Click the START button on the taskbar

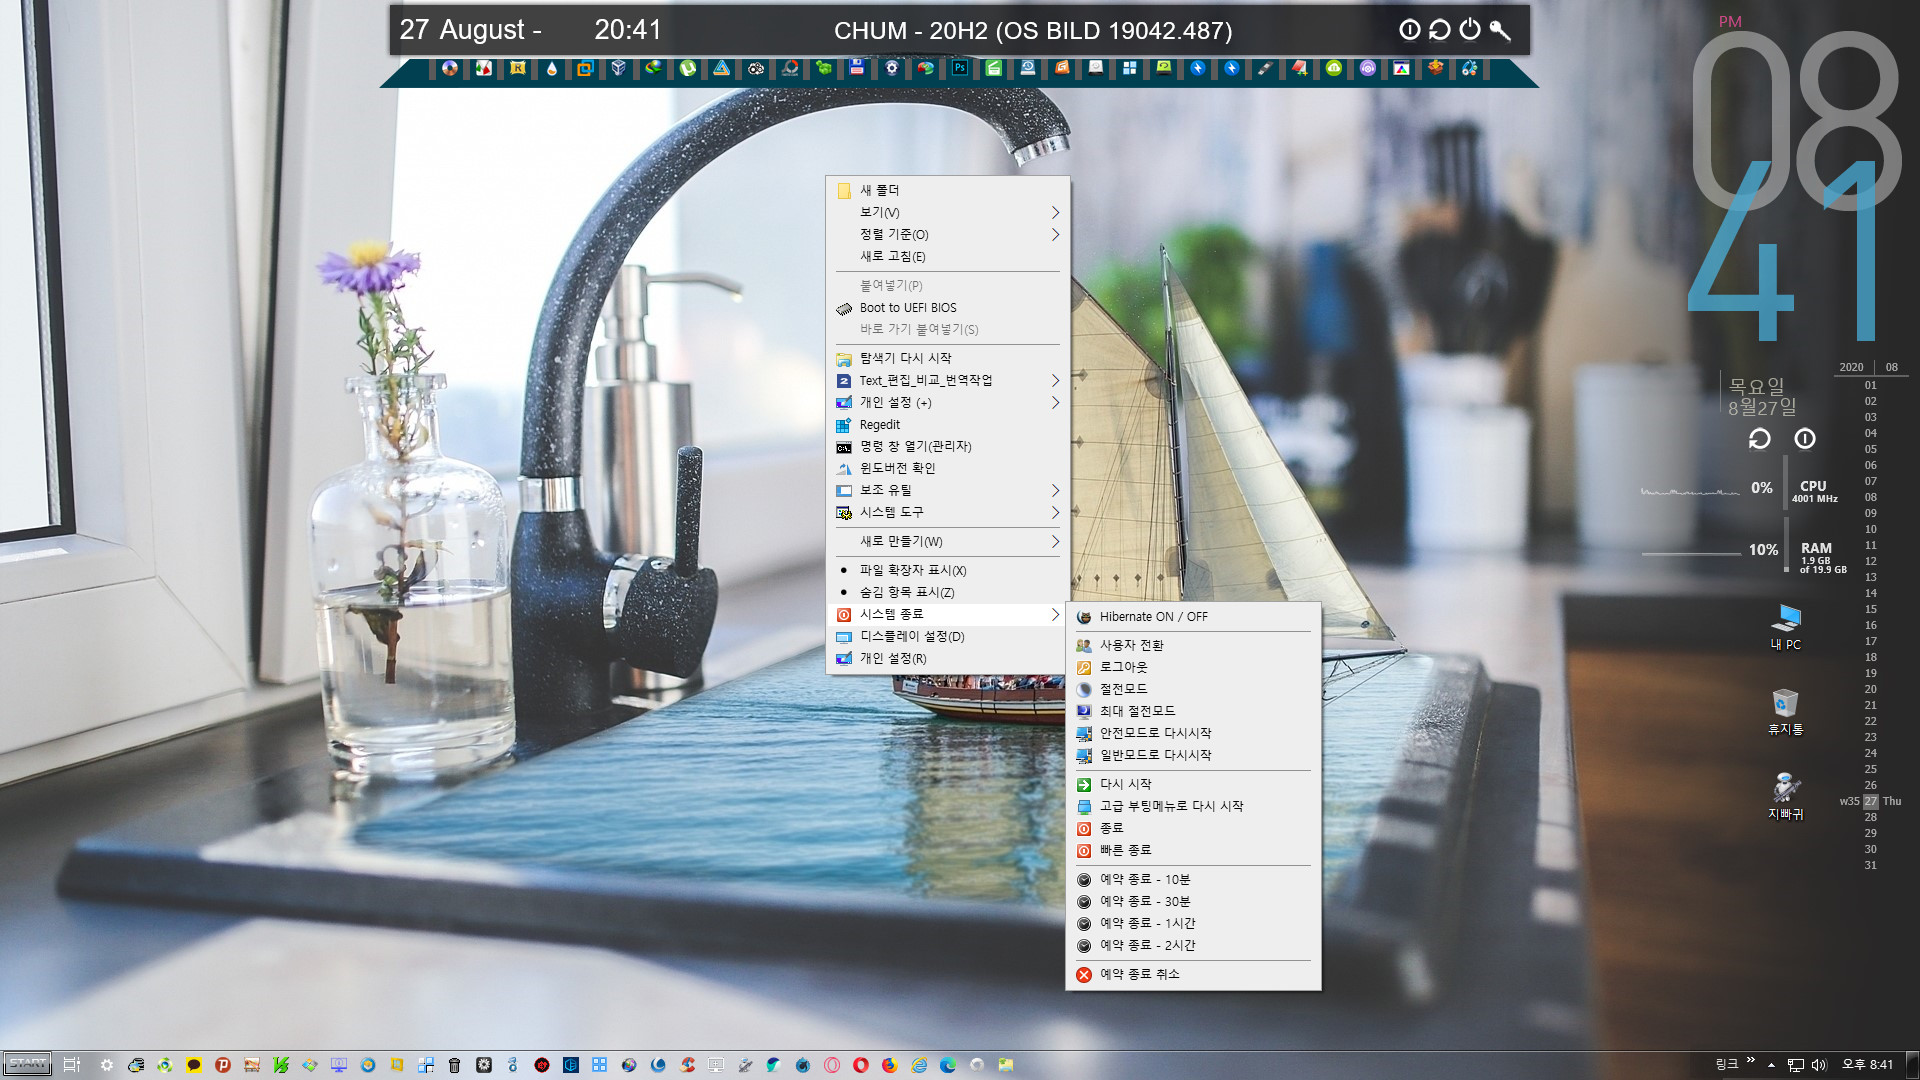click(x=27, y=1064)
